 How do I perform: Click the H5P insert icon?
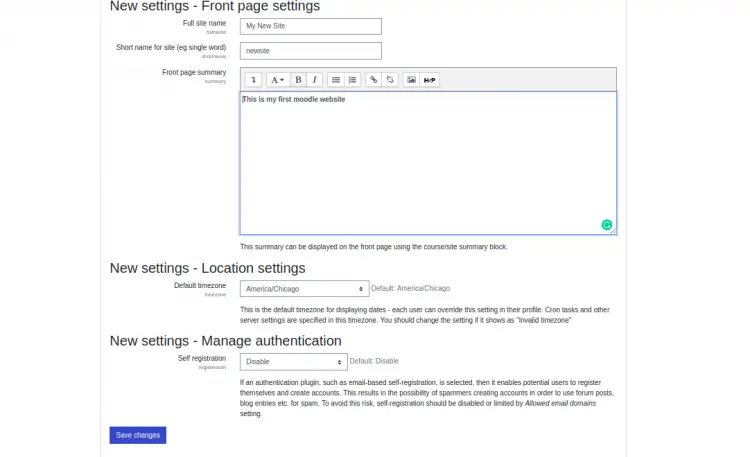coord(430,80)
